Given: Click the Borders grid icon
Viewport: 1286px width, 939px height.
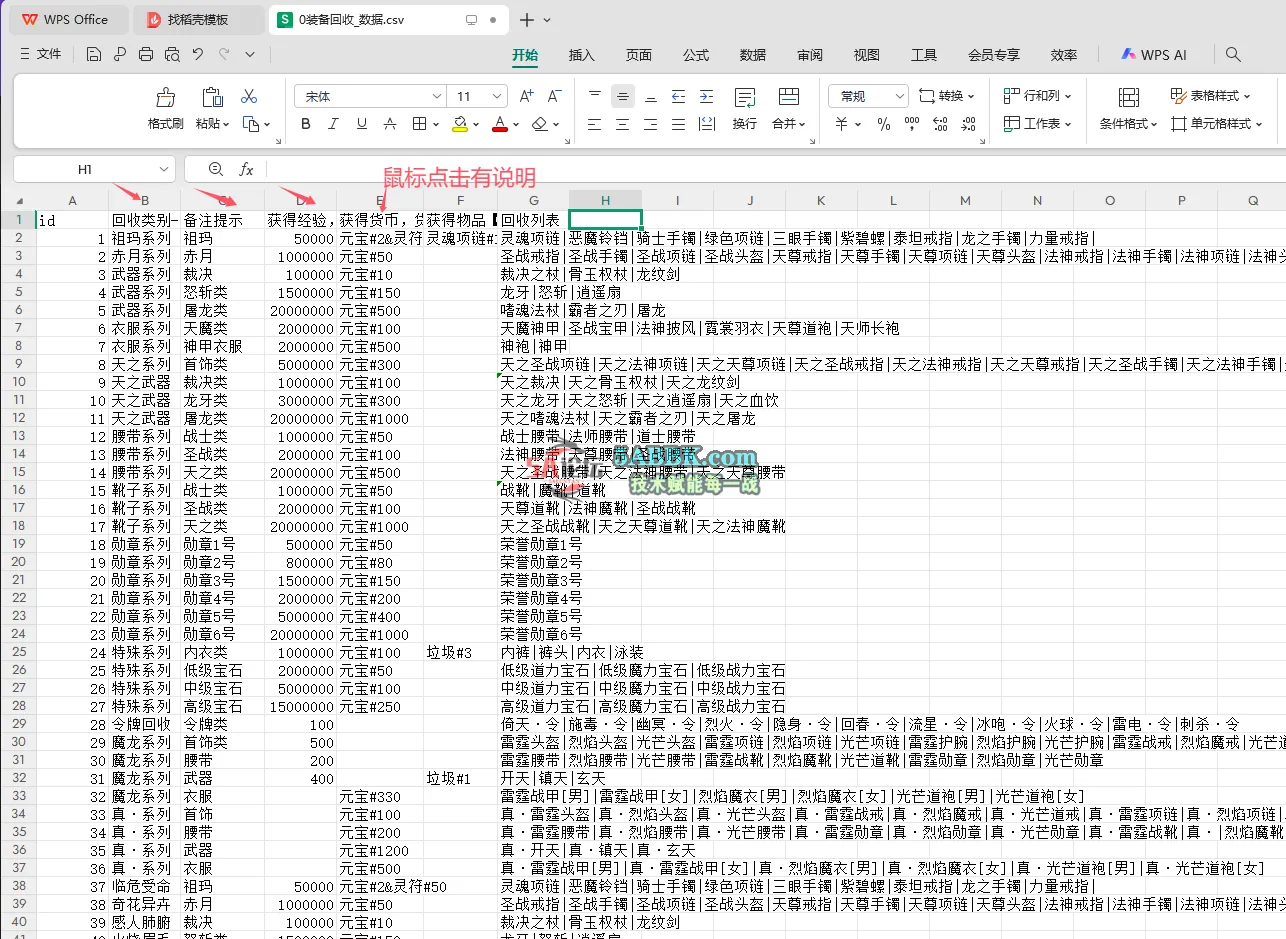Looking at the screenshot, I should [420, 124].
